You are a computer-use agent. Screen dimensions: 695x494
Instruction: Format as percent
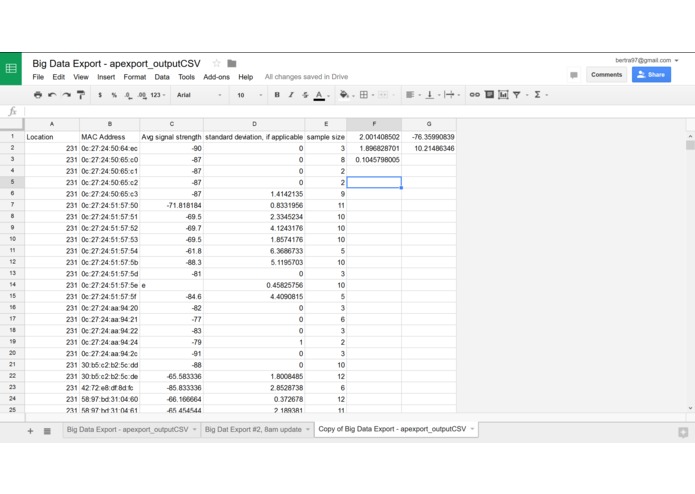114,95
